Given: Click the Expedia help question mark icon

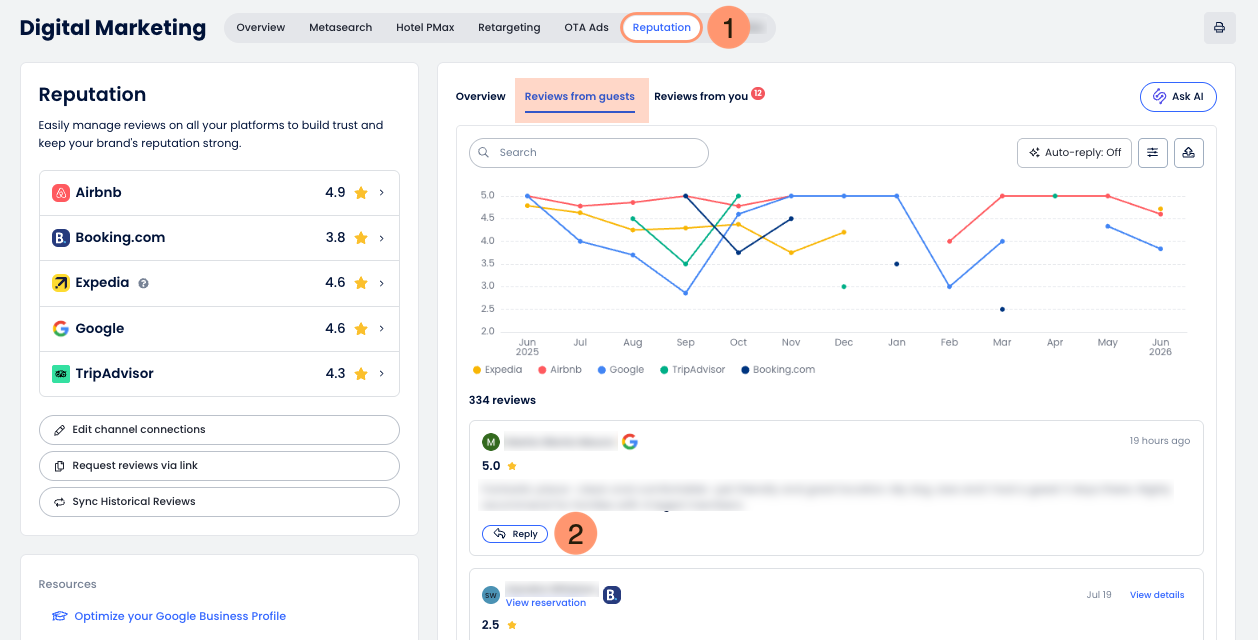Looking at the screenshot, I should coord(143,283).
